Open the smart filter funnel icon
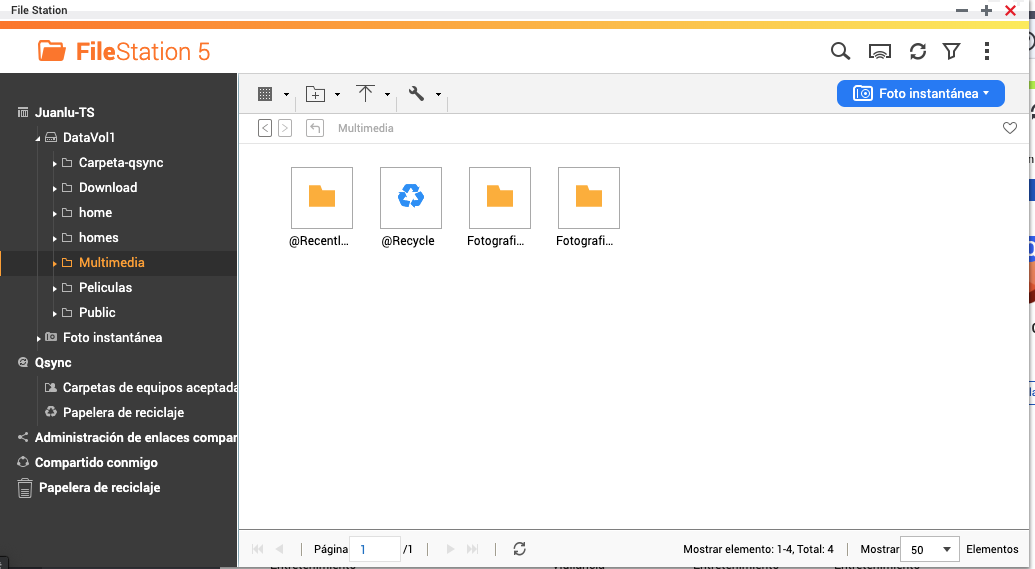This screenshot has width=1035, height=569. tap(952, 51)
